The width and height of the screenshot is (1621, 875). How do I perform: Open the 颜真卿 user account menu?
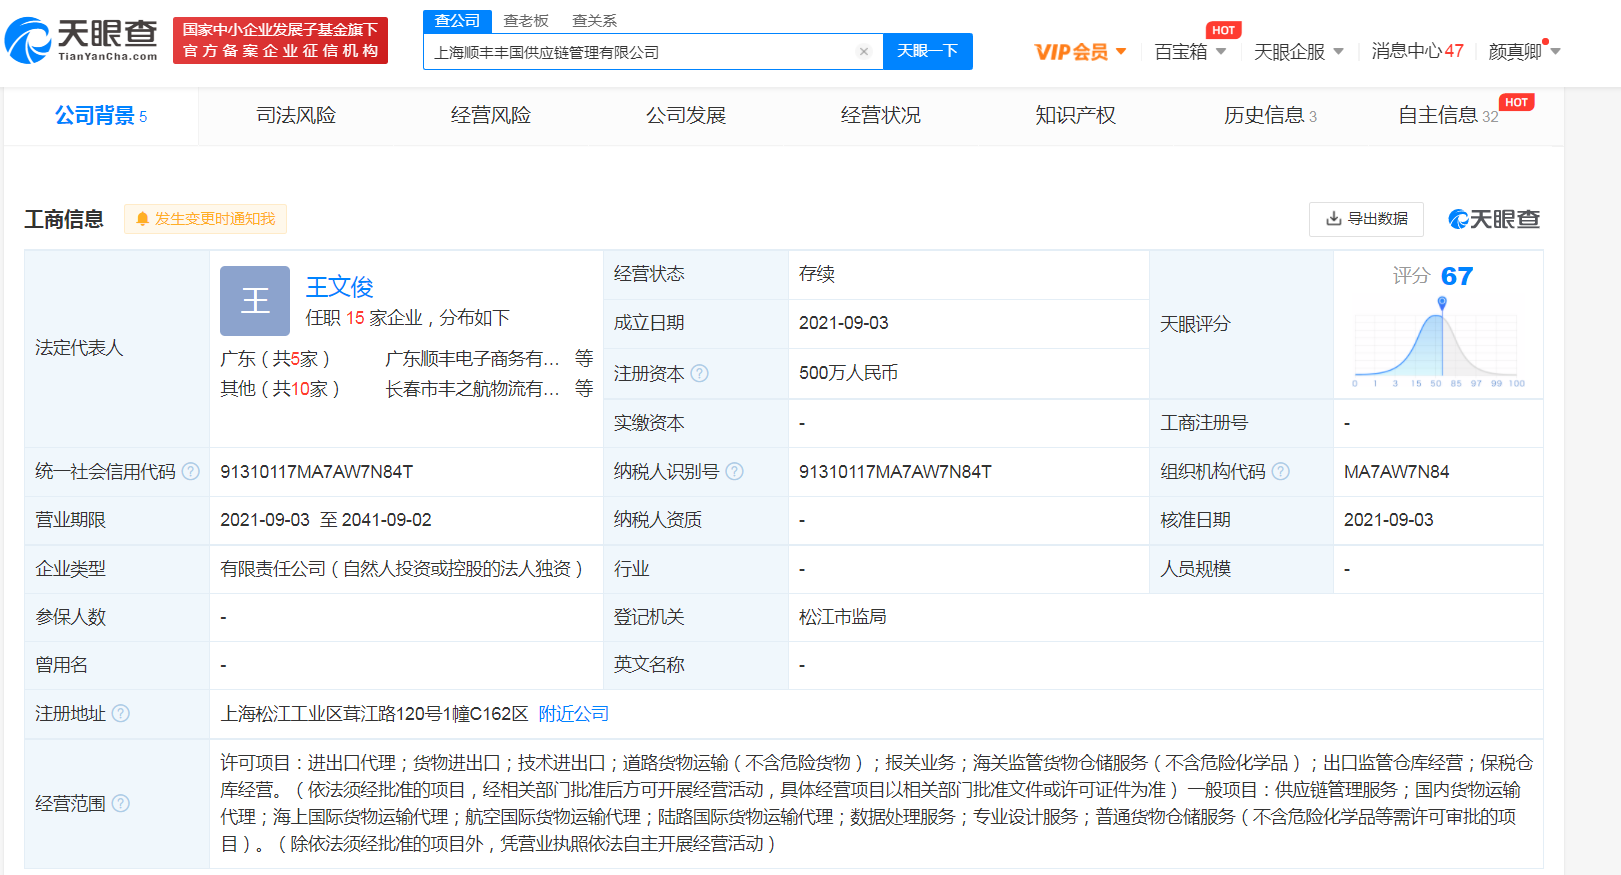(x=1524, y=52)
